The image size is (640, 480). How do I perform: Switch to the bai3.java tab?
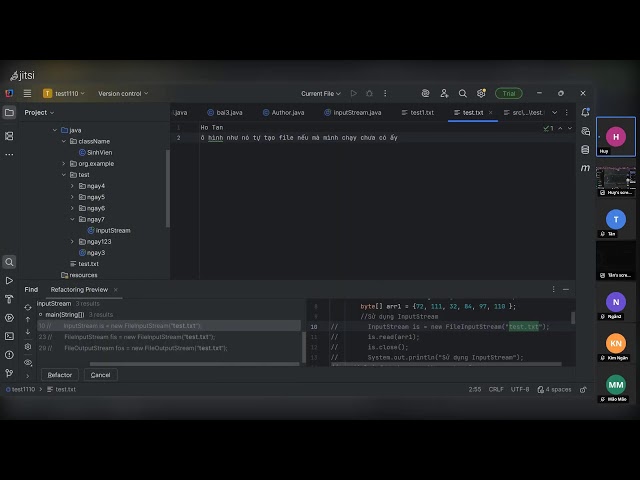tap(225, 113)
